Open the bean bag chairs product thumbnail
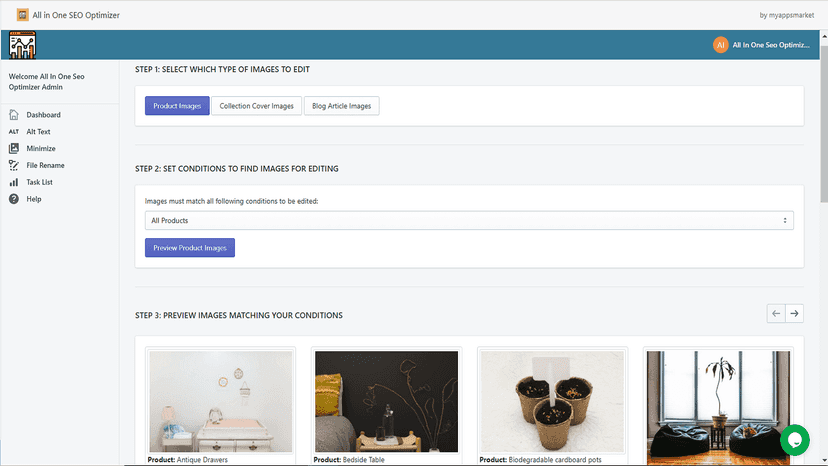This screenshot has height=466, width=828. click(718, 408)
